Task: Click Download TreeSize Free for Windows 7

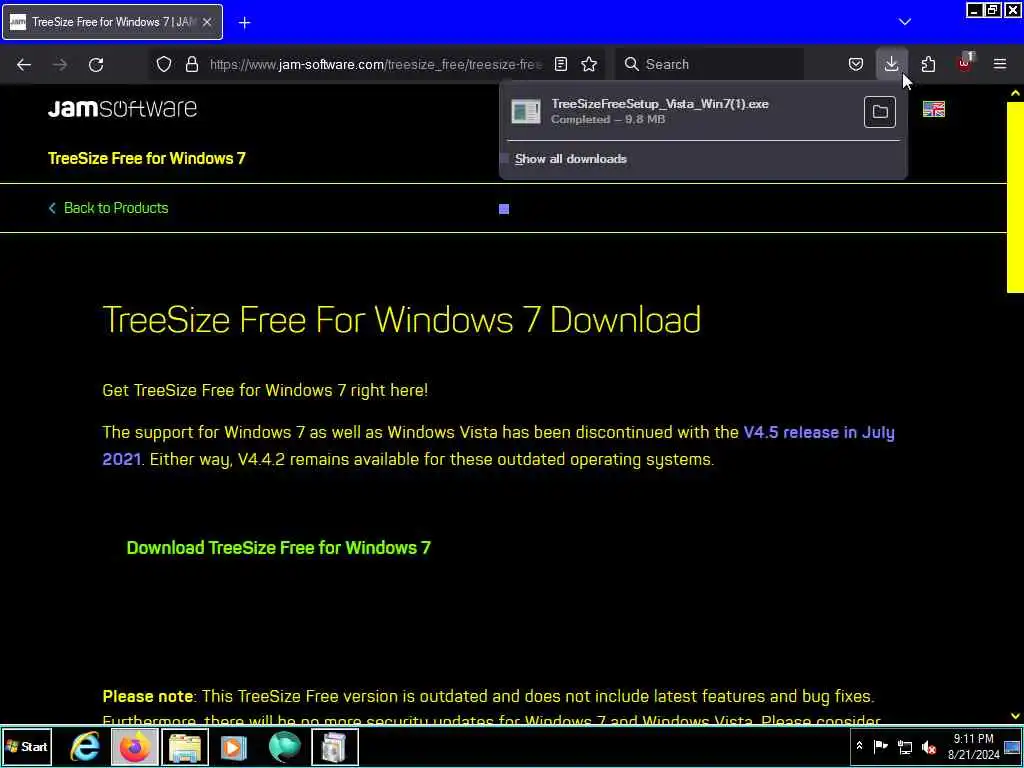Action: pyautogui.click(x=279, y=547)
